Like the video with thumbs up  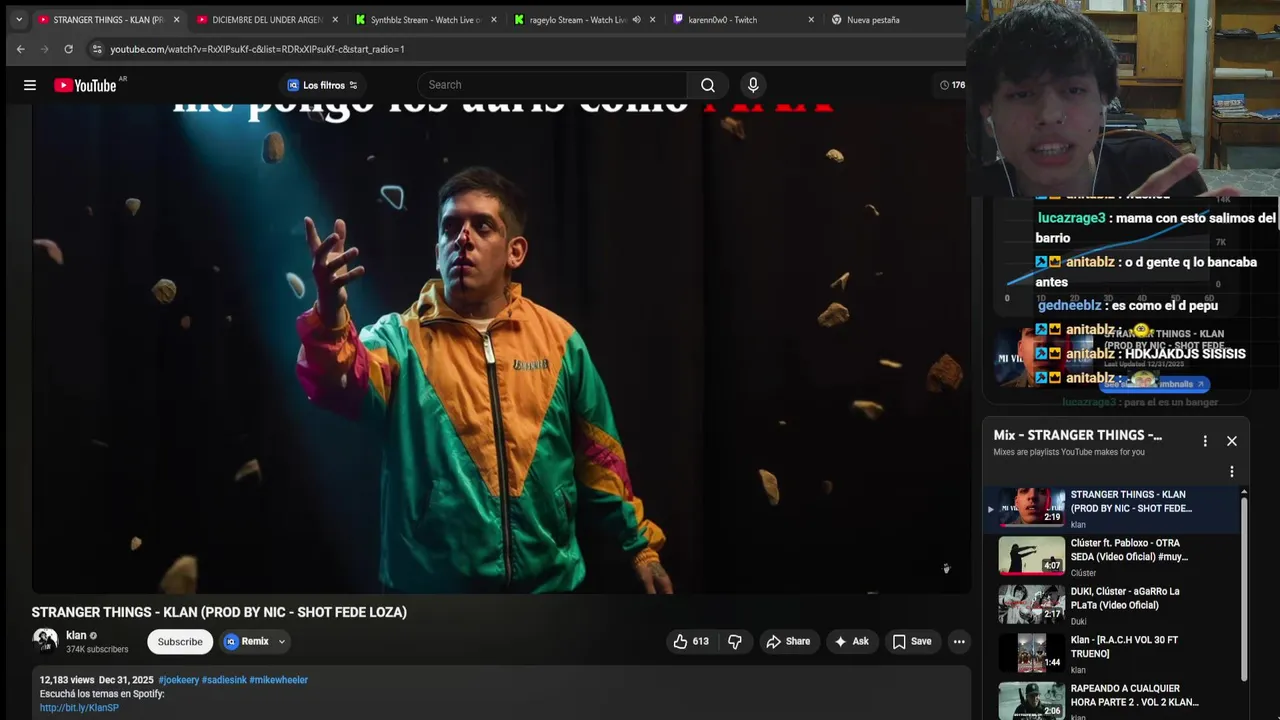tap(691, 642)
